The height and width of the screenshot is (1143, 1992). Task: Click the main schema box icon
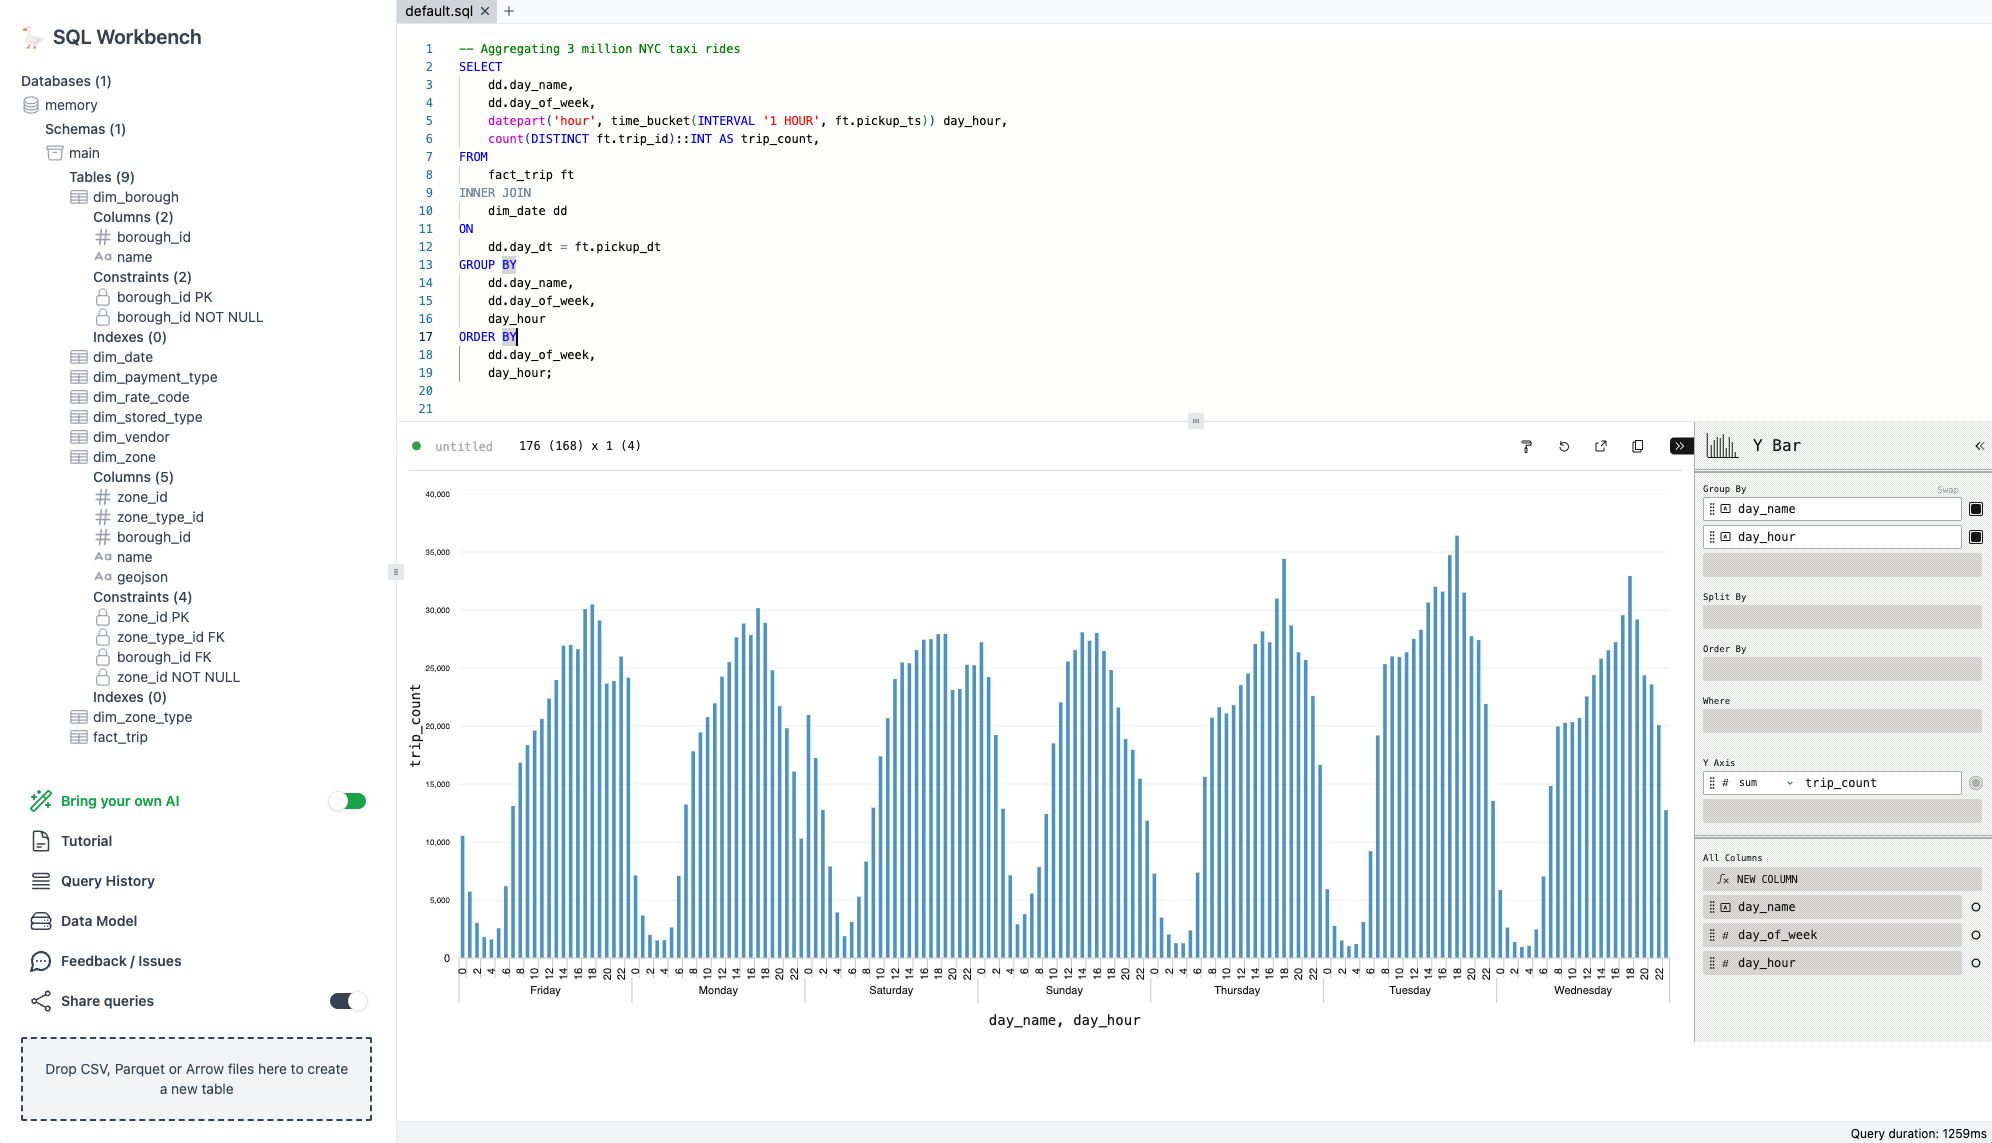click(x=55, y=153)
